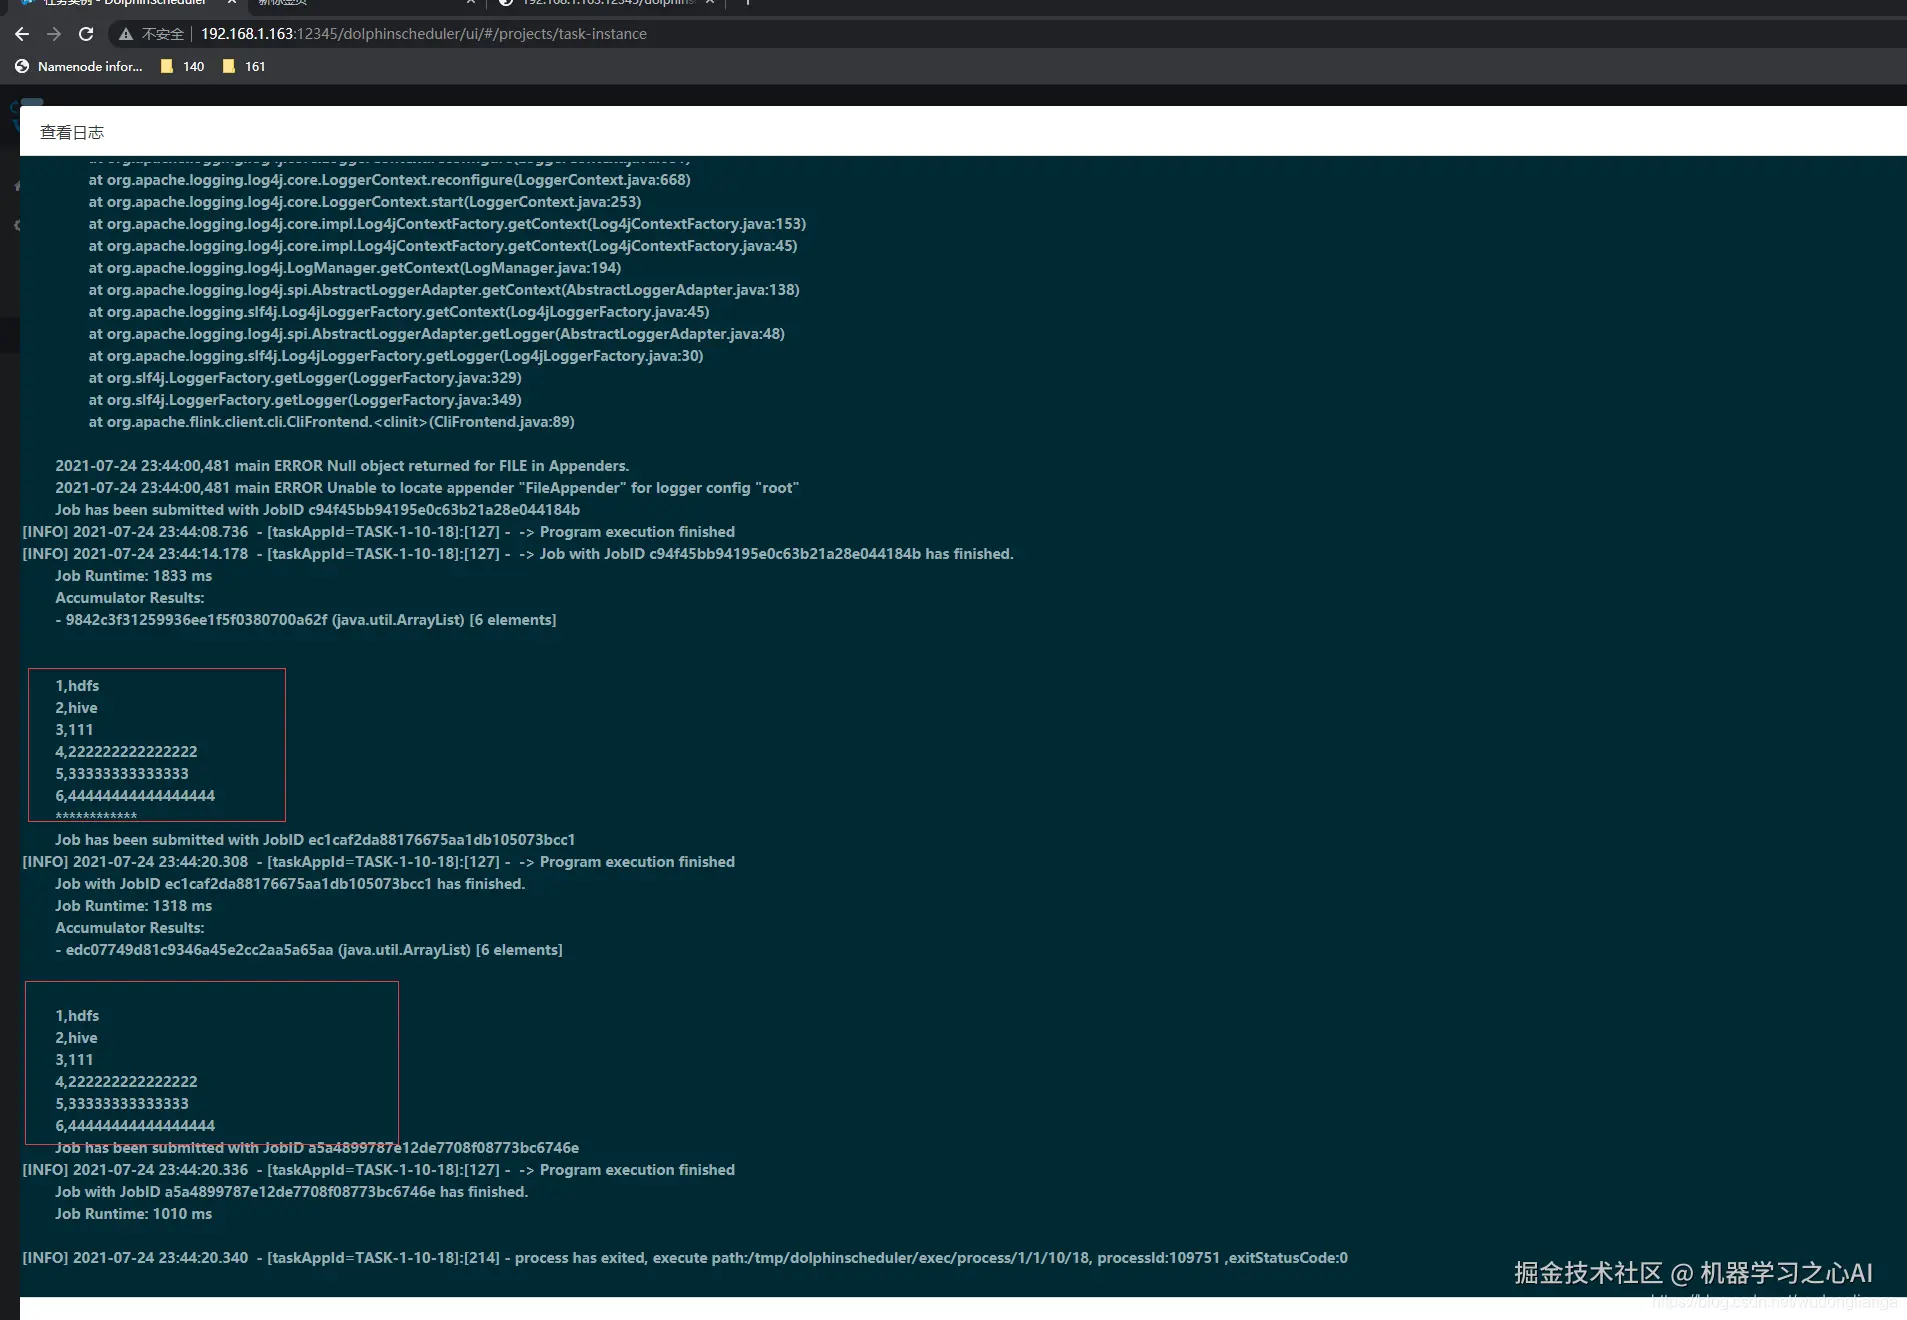The image size is (1907, 1320).
Task: Click the 23:44:14.178 job finished line
Action: [x=518, y=554]
